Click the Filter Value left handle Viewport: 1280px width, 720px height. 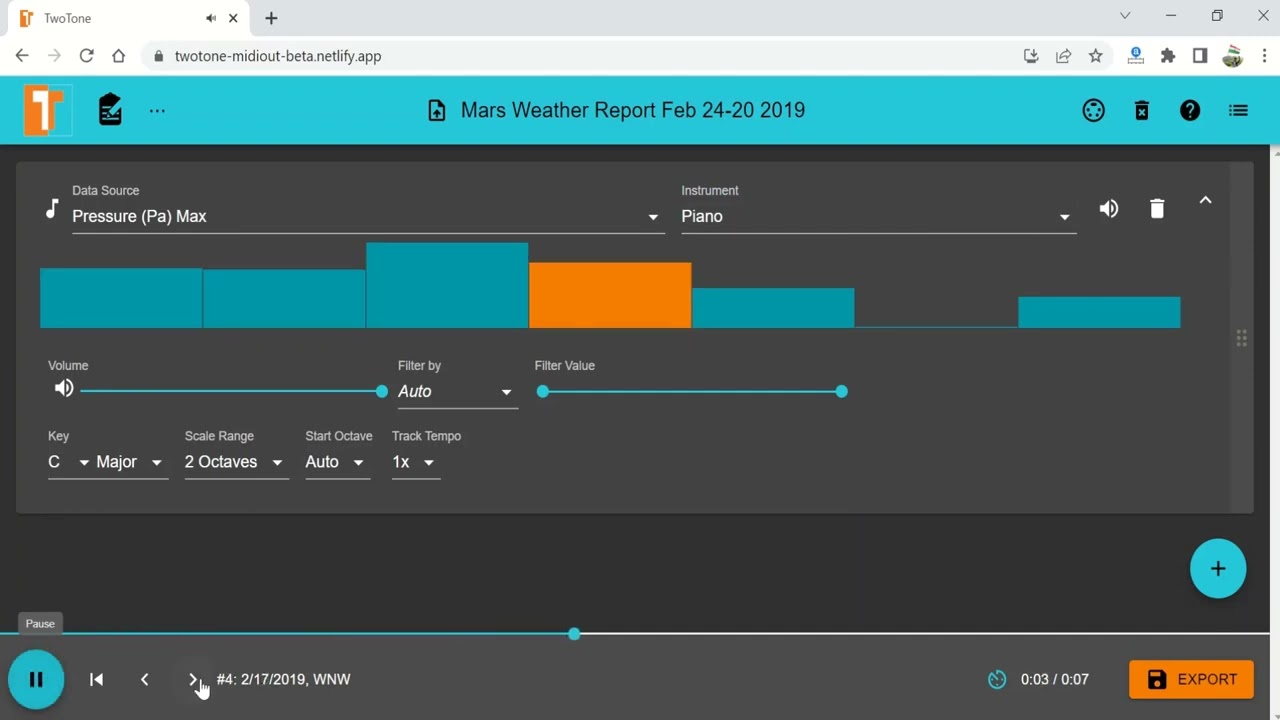(543, 391)
